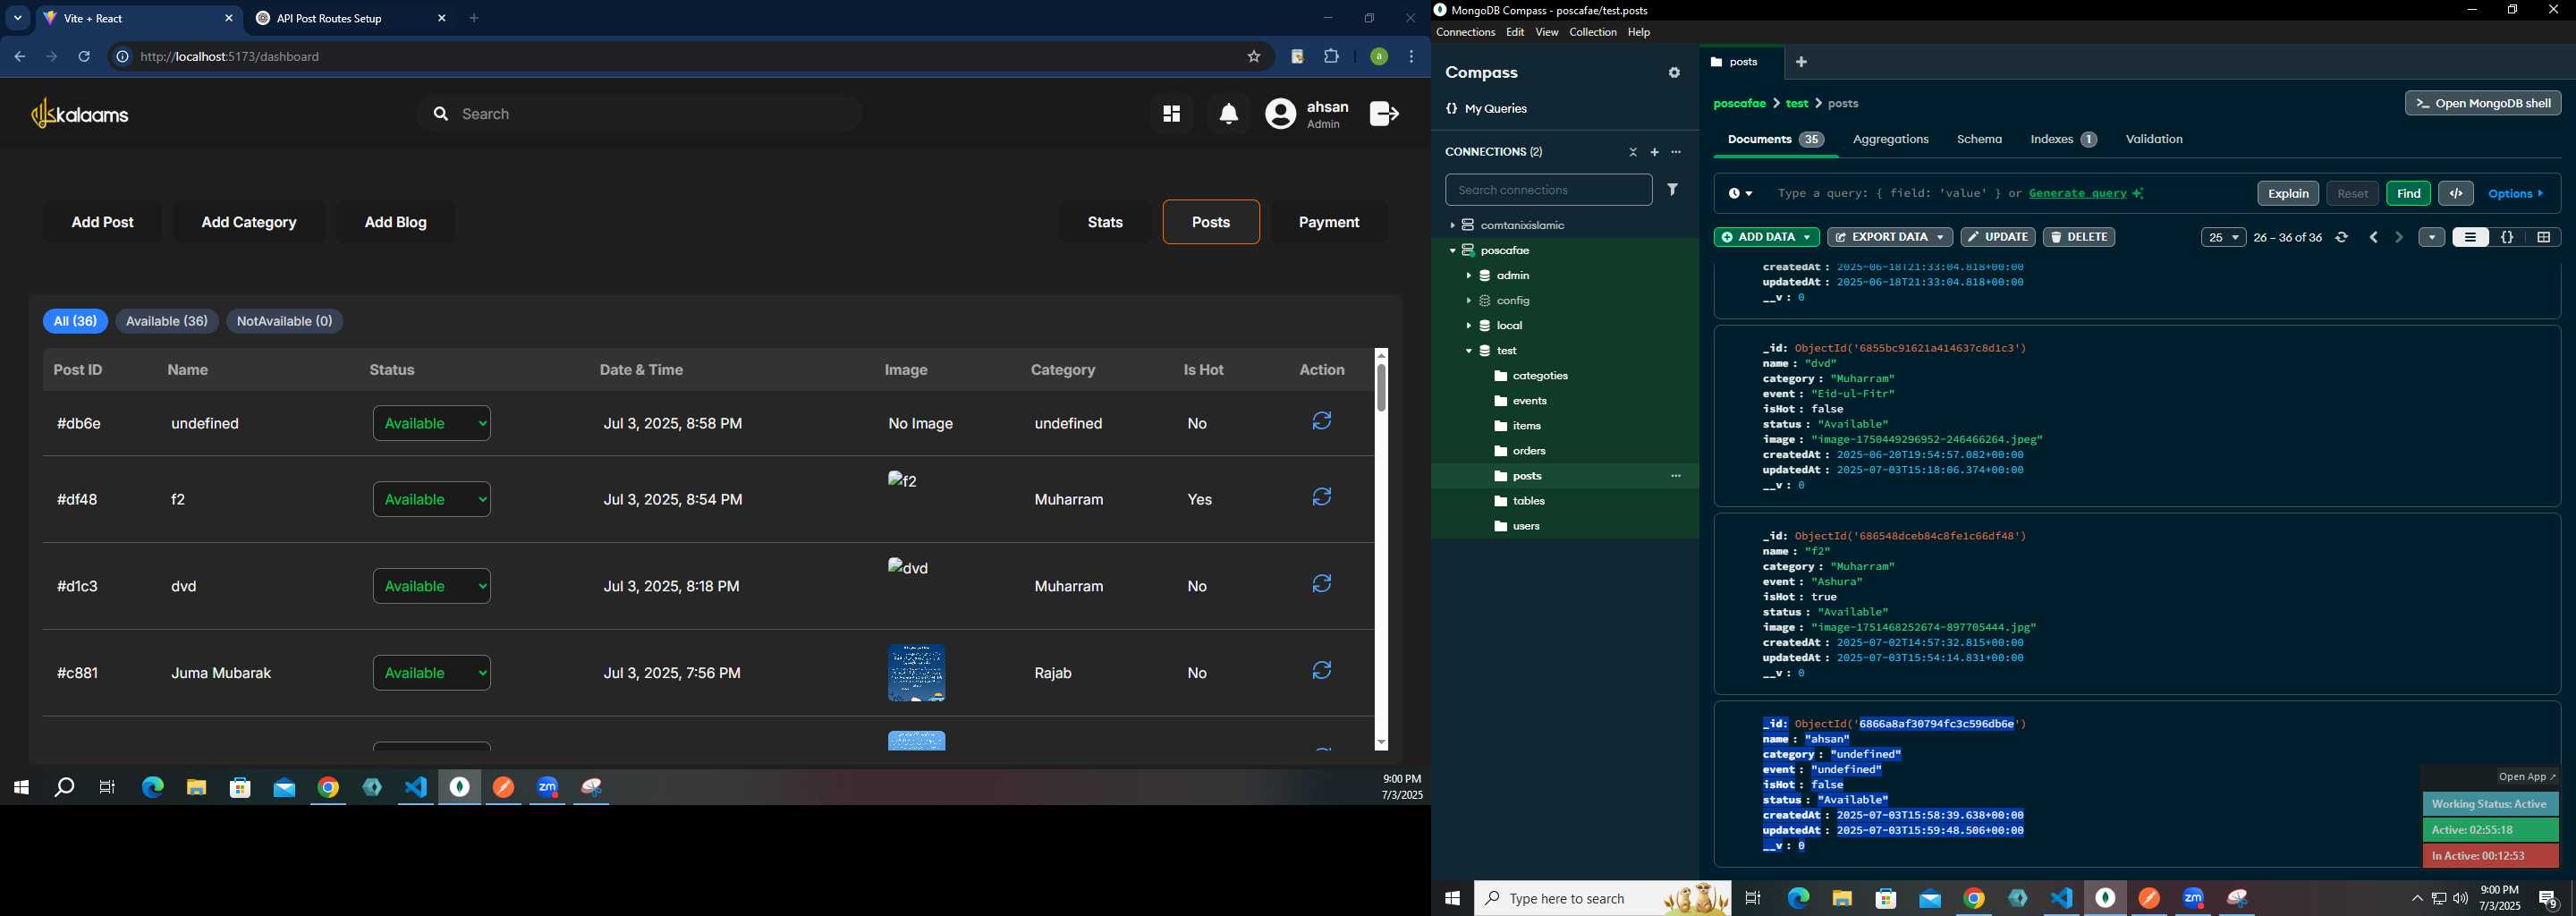Select the Available (36) filter pill
This screenshot has width=2576, height=916.
tap(167, 321)
